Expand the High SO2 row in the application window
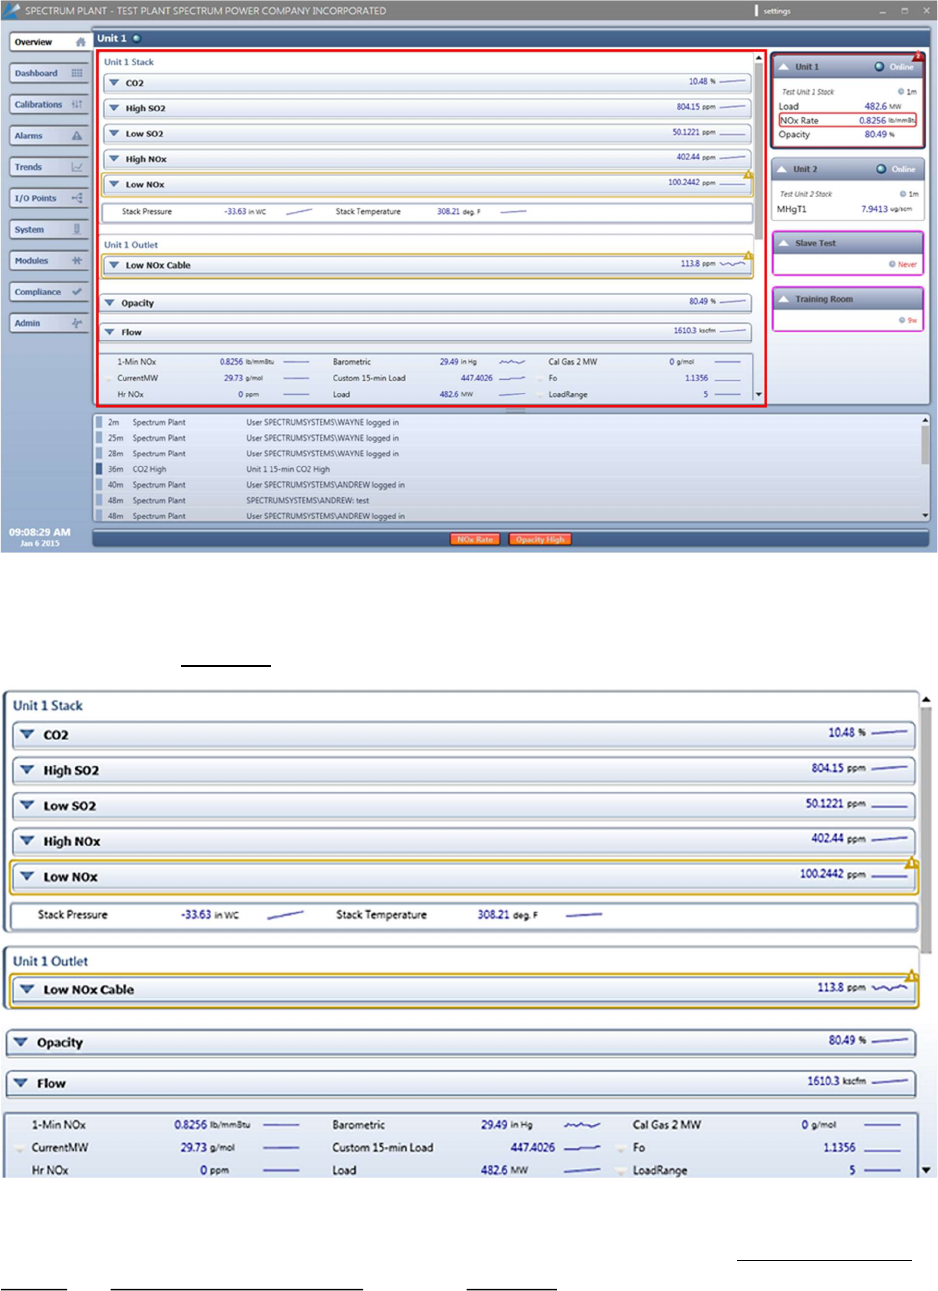The width and height of the screenshot is (938, 1291). 114,108
